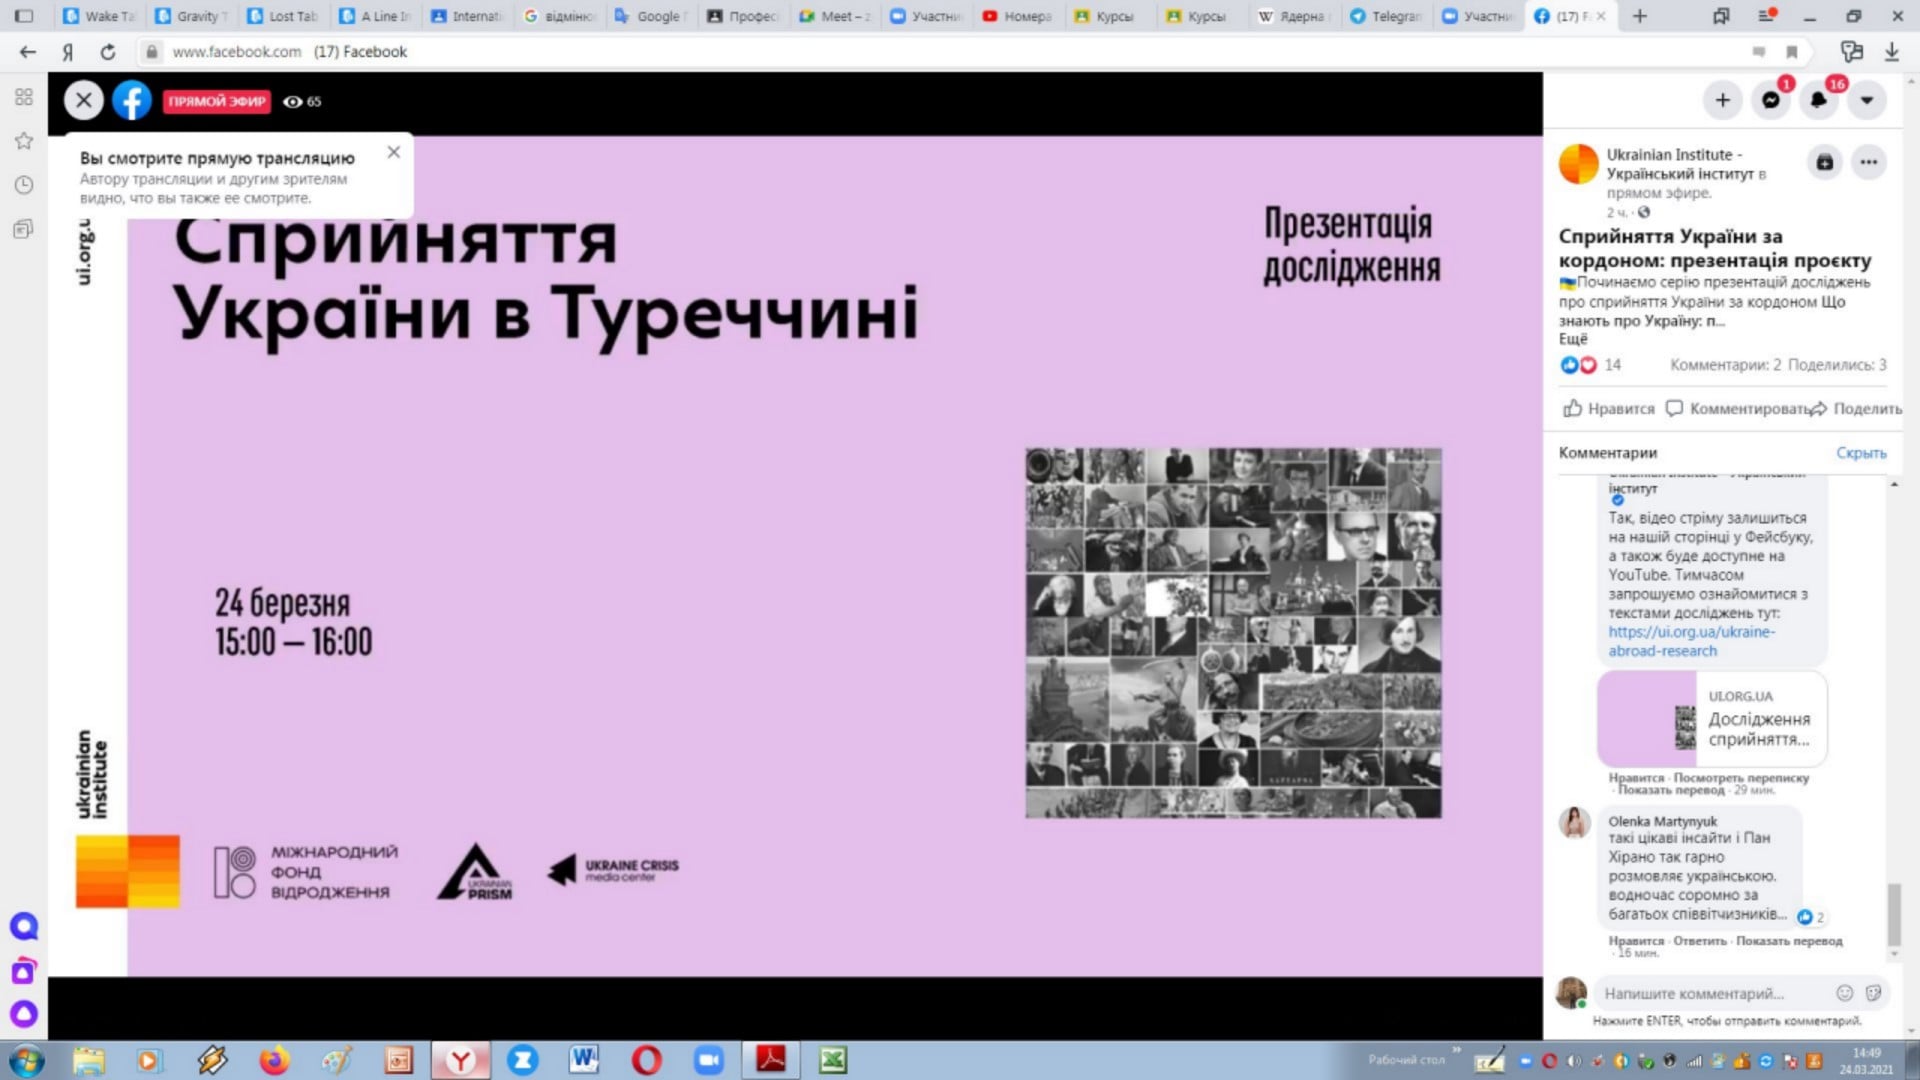Switch to Telegram tab
Viewport: 1920px width, 1080px height.
[1386, 16]
